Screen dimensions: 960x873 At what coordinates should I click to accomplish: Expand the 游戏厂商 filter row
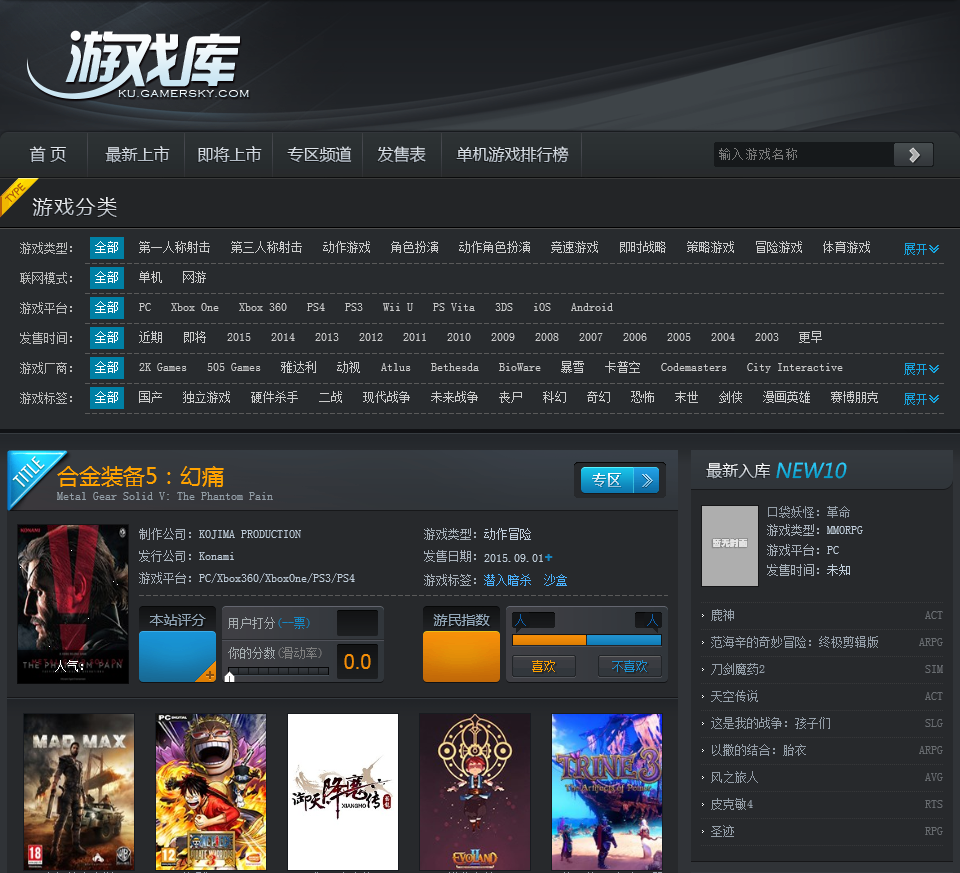[921, 369]
